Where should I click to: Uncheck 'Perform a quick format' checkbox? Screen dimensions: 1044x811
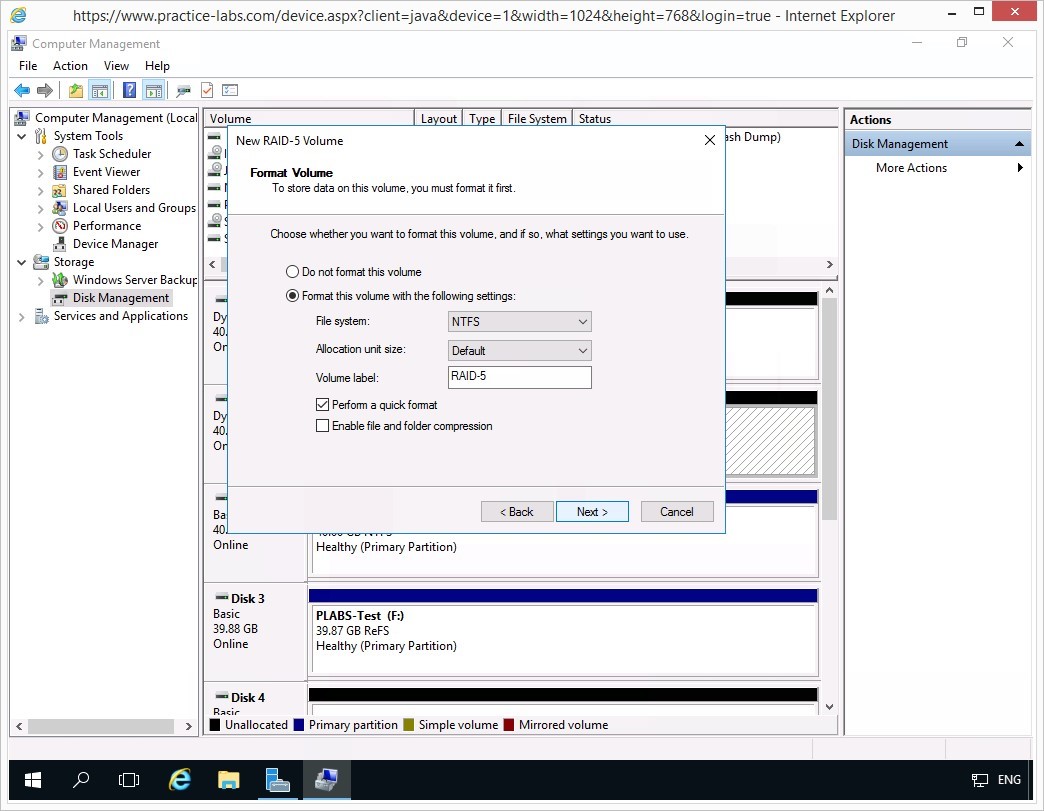[x=322, y=405]
